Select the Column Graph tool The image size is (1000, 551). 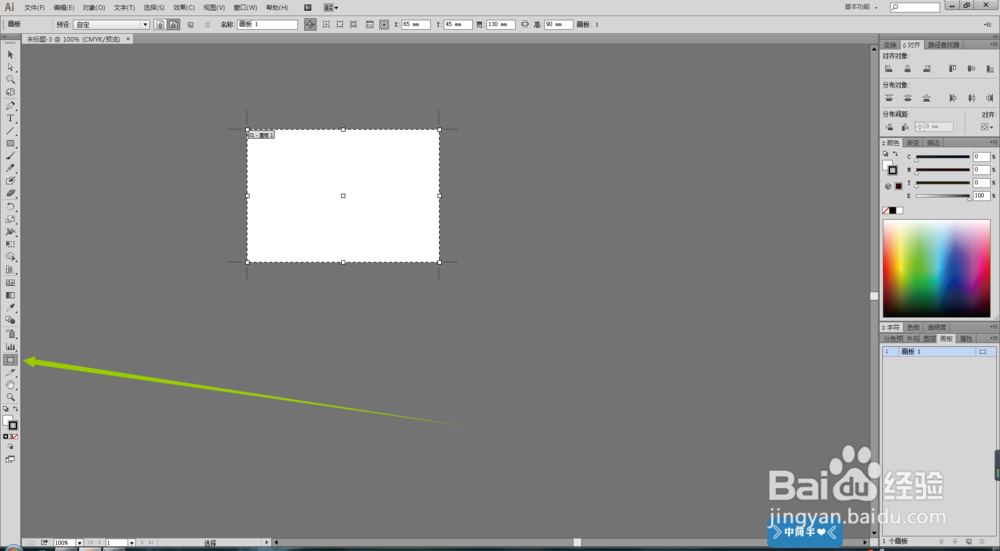click(10, 347)
